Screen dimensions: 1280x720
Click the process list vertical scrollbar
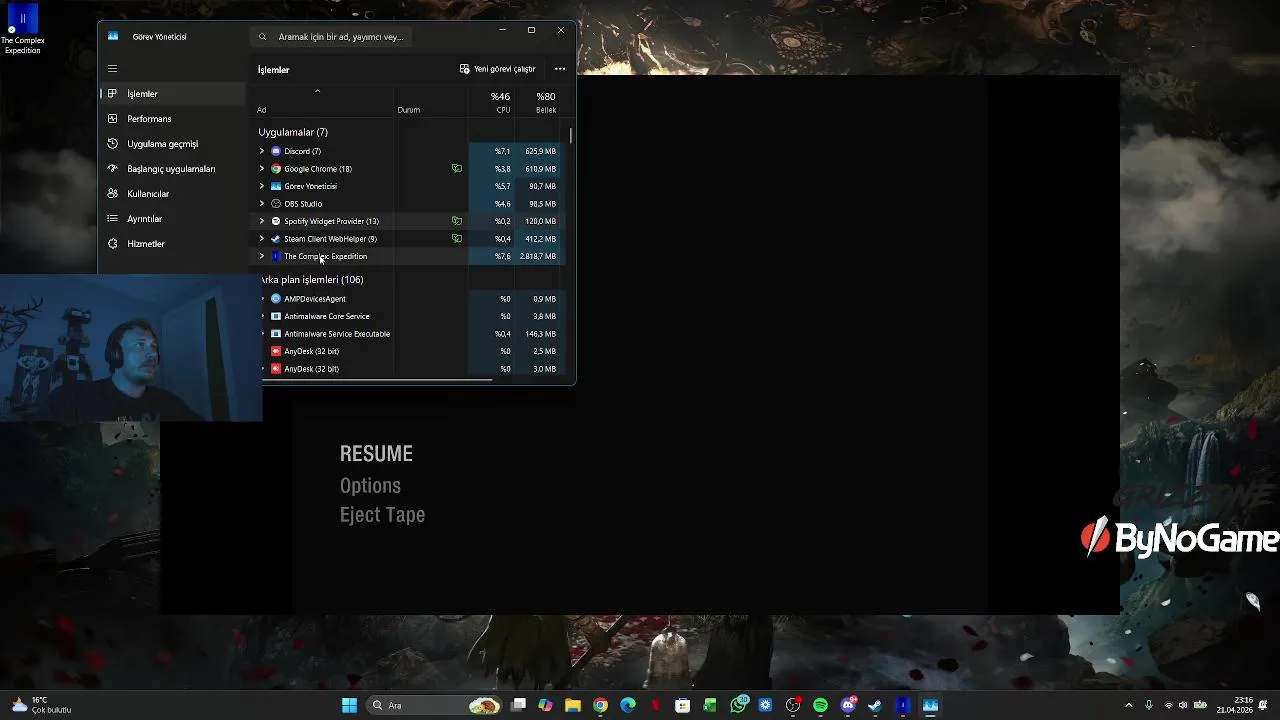[x=571, y=135]
